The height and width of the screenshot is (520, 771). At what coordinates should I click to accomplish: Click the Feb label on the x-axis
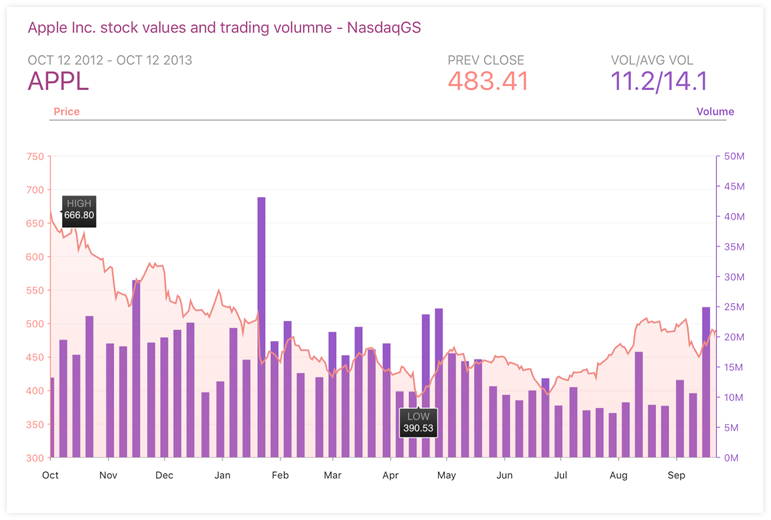(280, 475)
